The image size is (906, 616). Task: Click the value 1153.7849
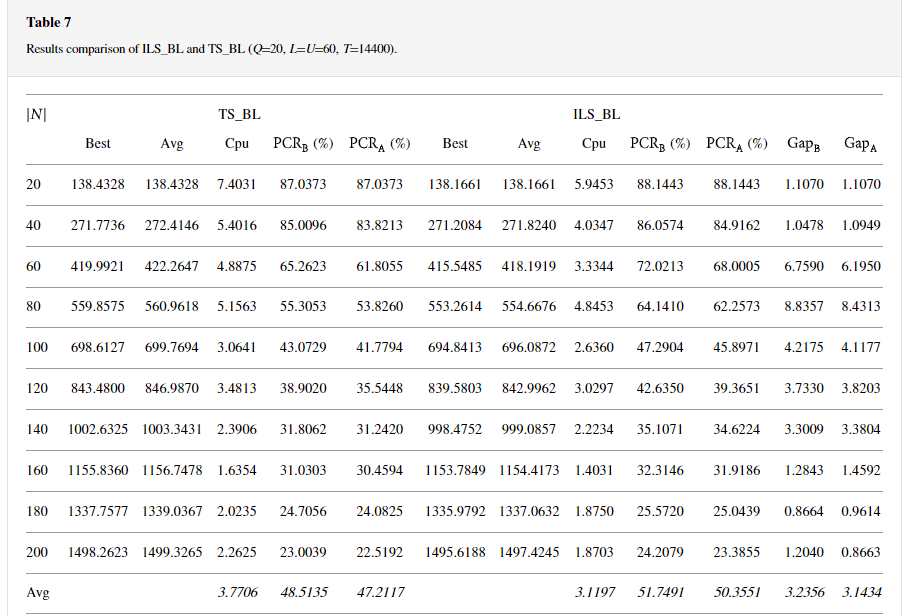[455, 470]
